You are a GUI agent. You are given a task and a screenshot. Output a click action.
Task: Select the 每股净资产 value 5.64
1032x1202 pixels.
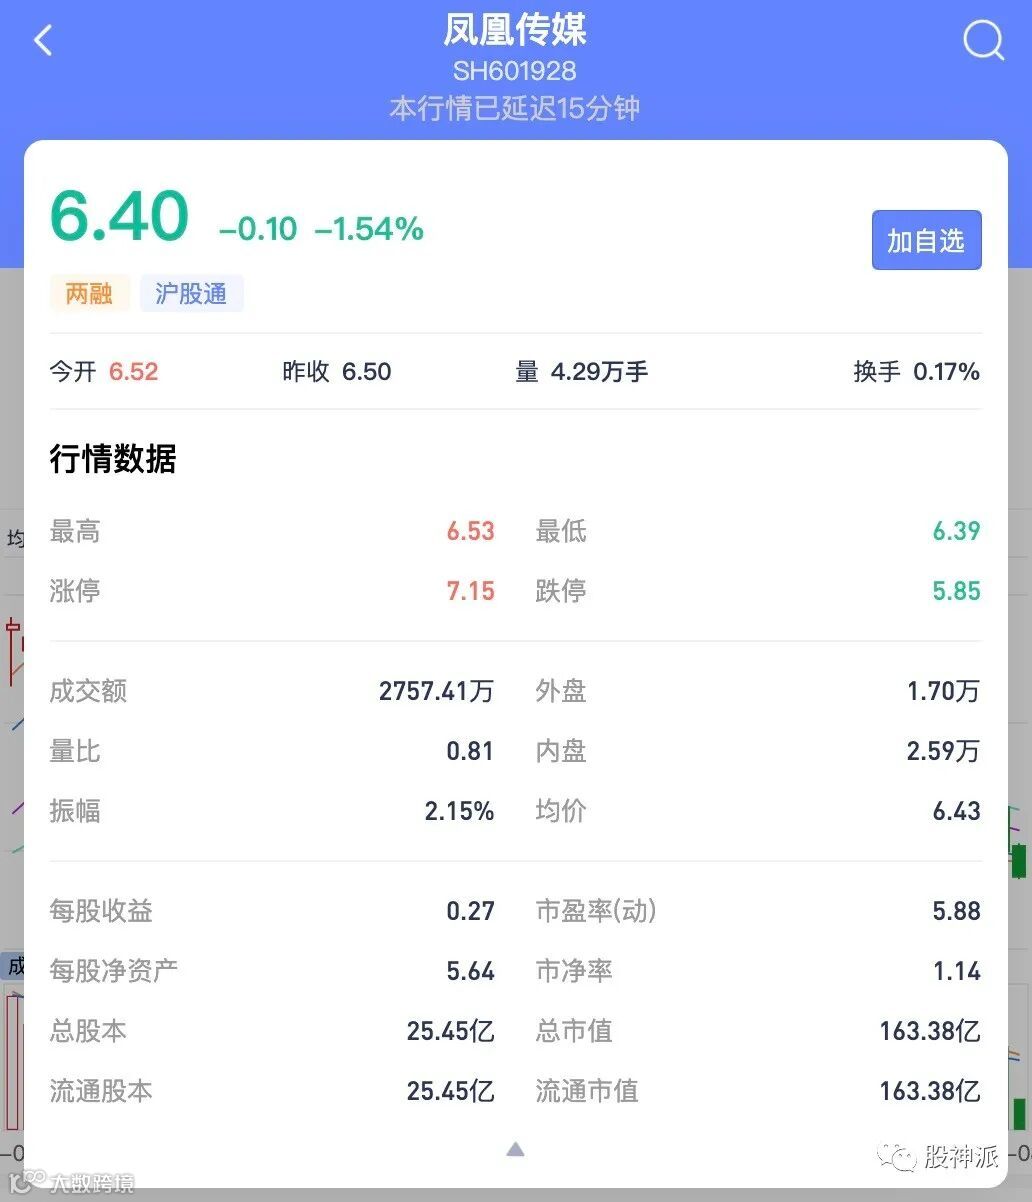(x=471, y=971)
